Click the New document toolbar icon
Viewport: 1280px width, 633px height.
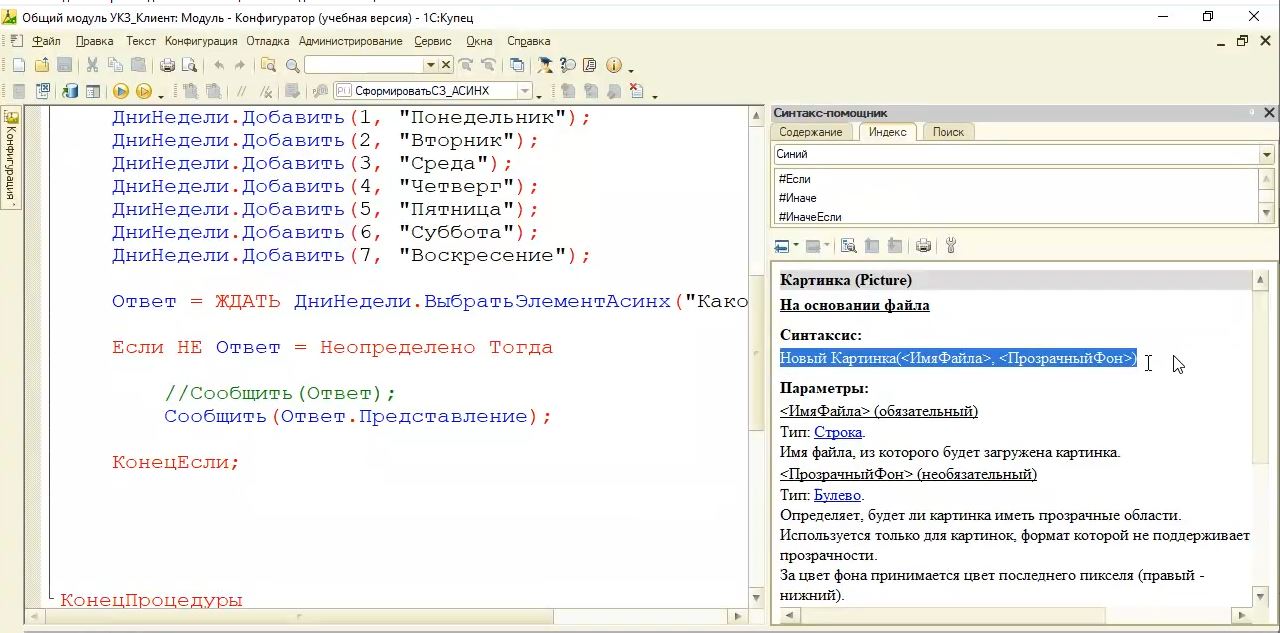tap(18, 66)
